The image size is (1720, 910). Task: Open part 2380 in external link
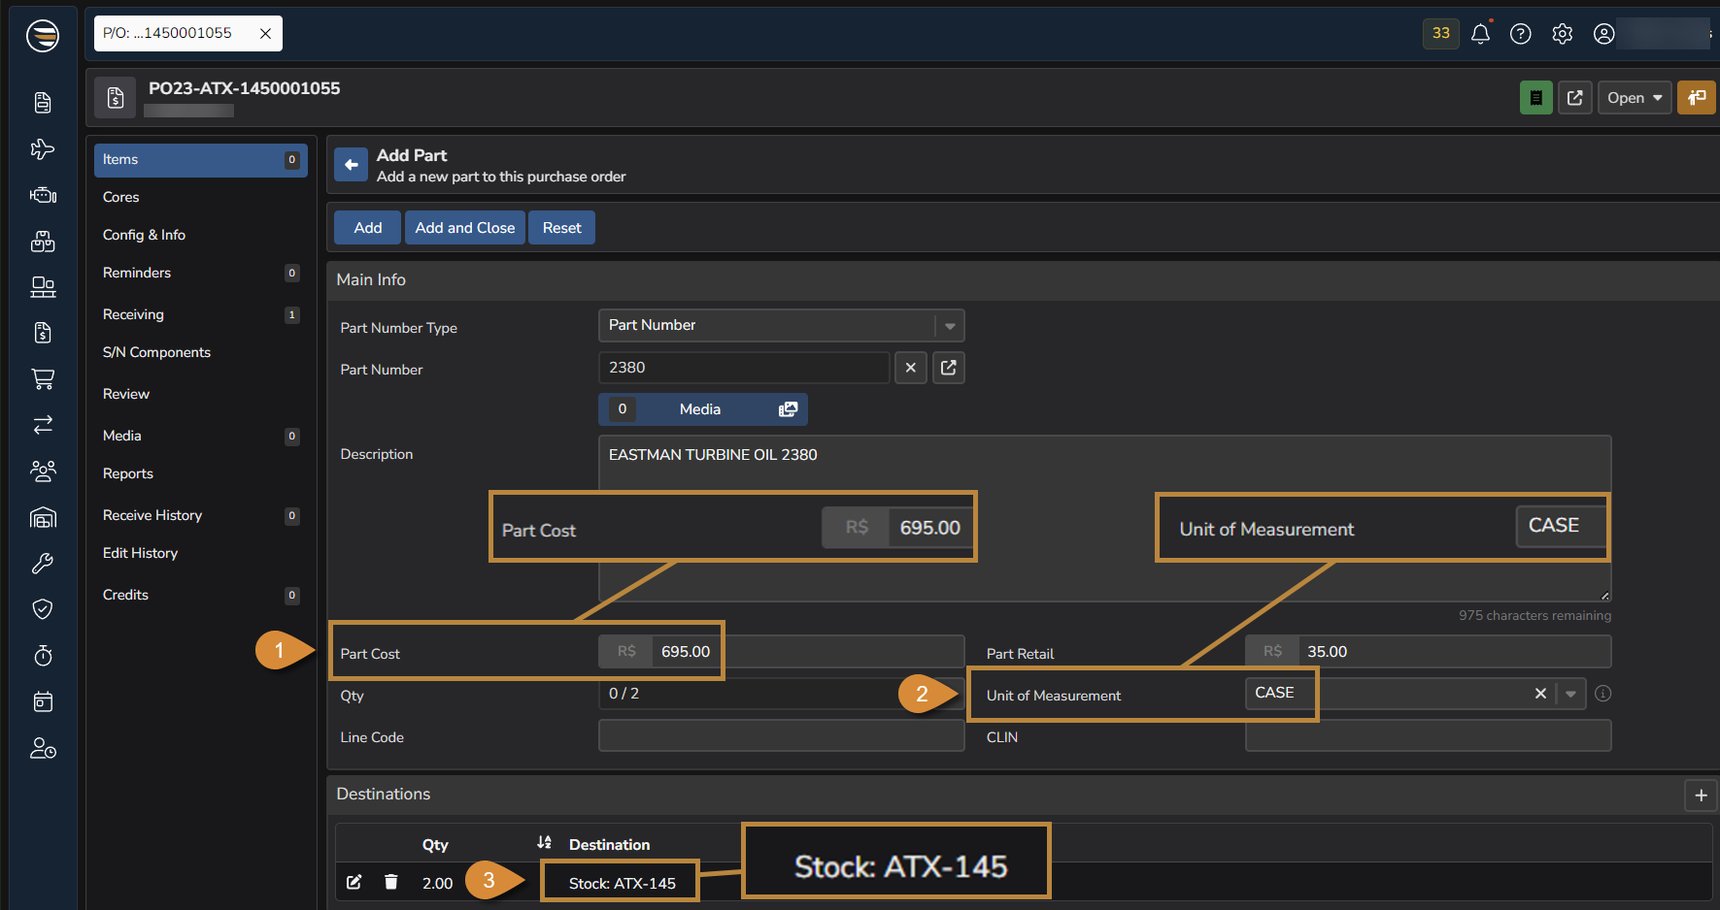[948, 368]
